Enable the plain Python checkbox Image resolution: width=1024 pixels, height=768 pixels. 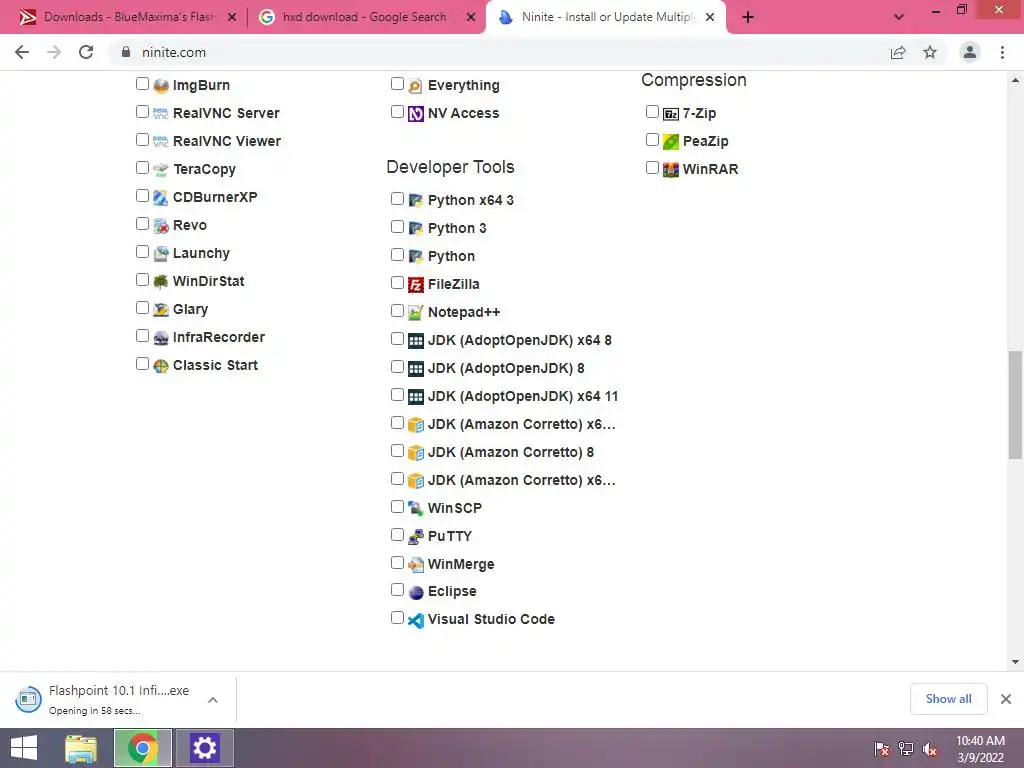pos(397,255)
